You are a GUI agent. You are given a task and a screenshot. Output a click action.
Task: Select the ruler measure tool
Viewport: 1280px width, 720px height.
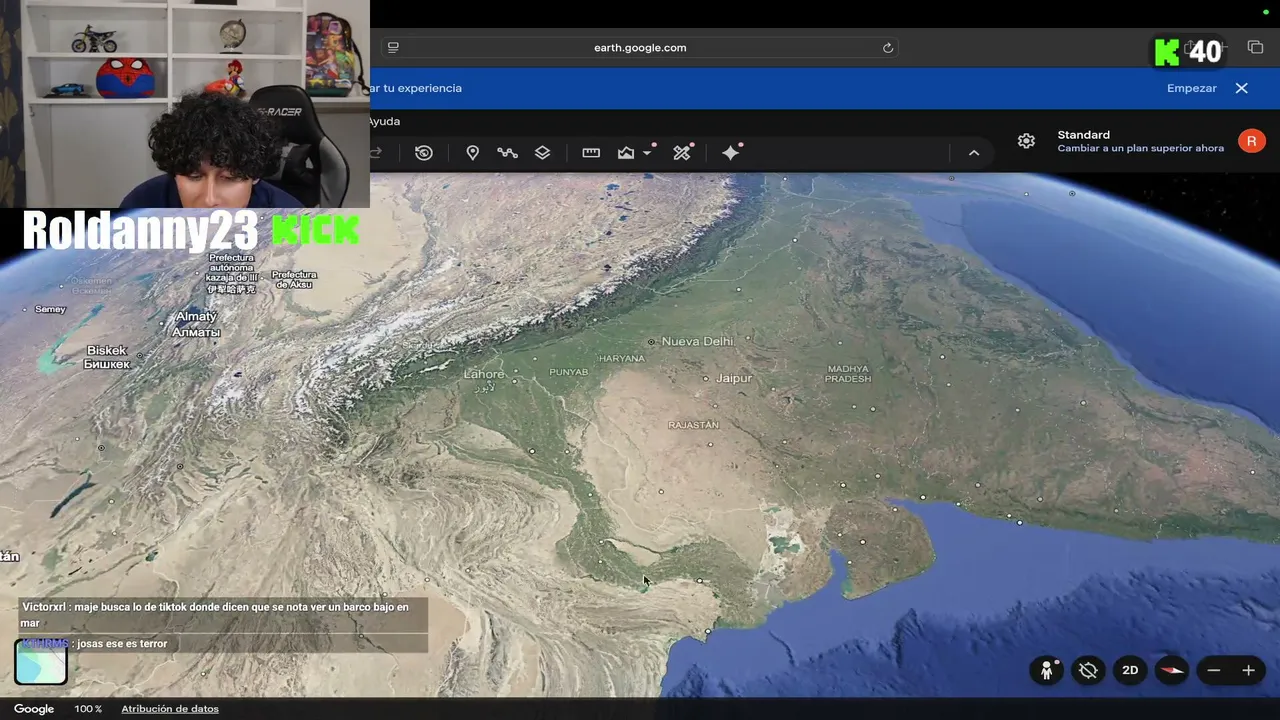coord(591,153)
